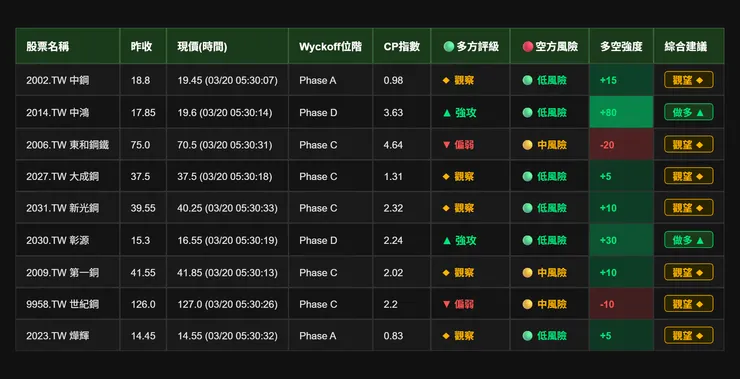
Task: Click Phase D cell for 2014.TW 中鴻
Action: click(318, 112)
